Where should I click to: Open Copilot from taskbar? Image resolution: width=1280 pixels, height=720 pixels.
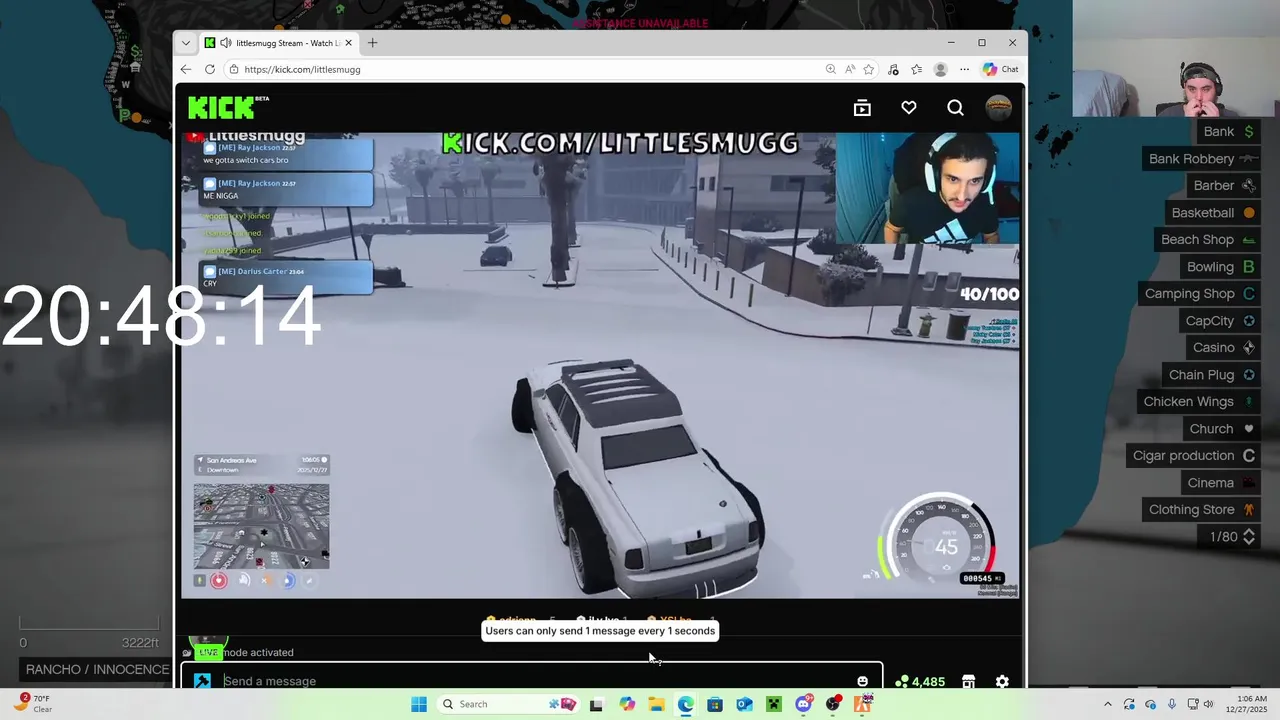coord(627,704)
